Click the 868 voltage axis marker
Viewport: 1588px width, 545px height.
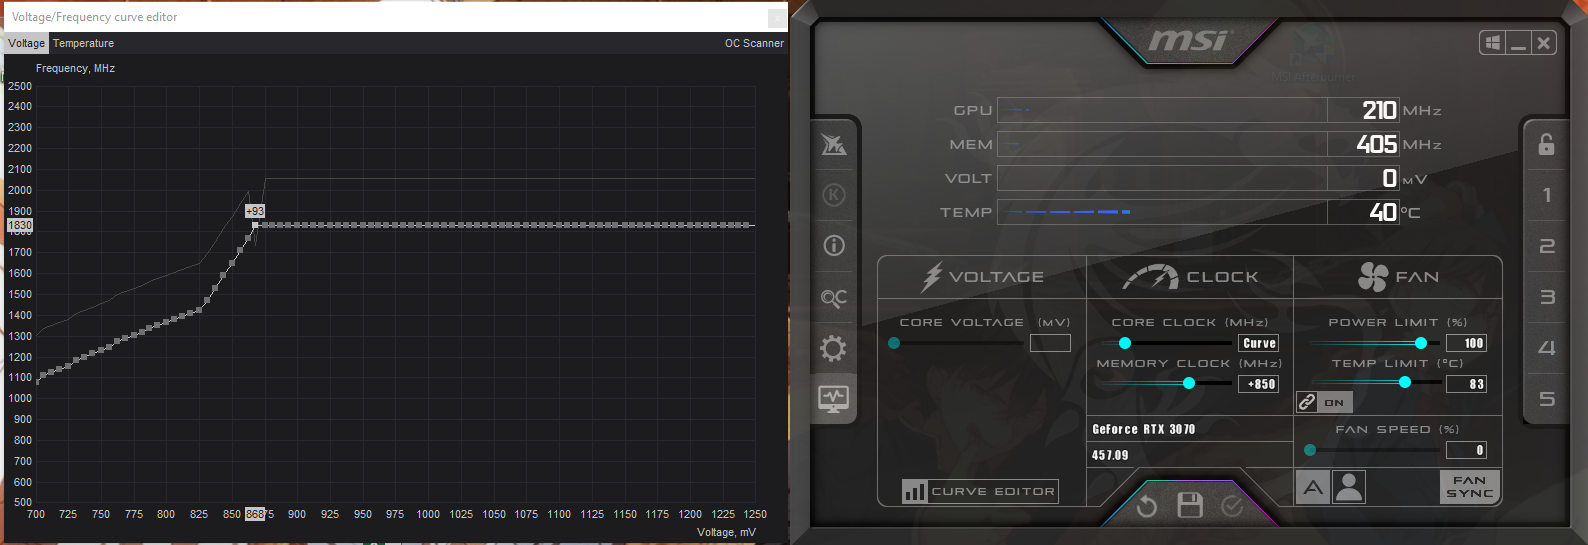click(255, 514)
